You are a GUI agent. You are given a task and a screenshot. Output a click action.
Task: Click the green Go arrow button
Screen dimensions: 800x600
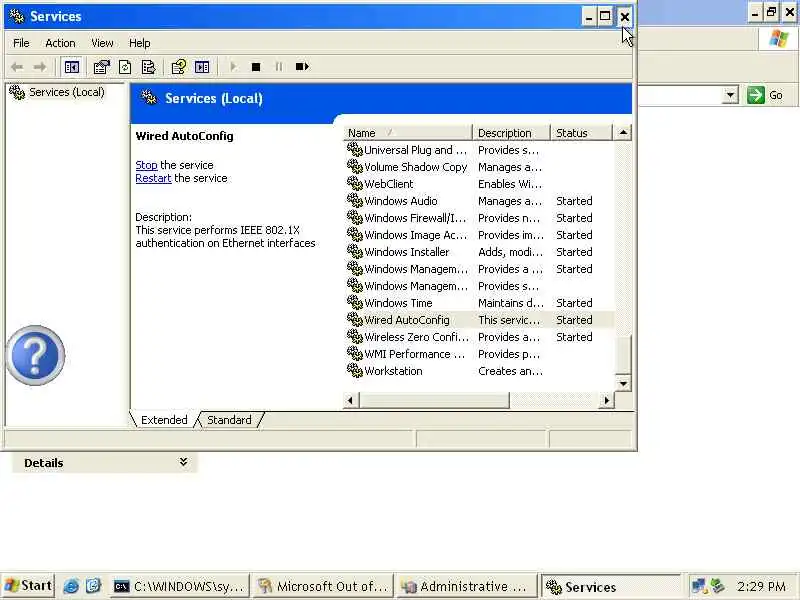tap(756, 95)
